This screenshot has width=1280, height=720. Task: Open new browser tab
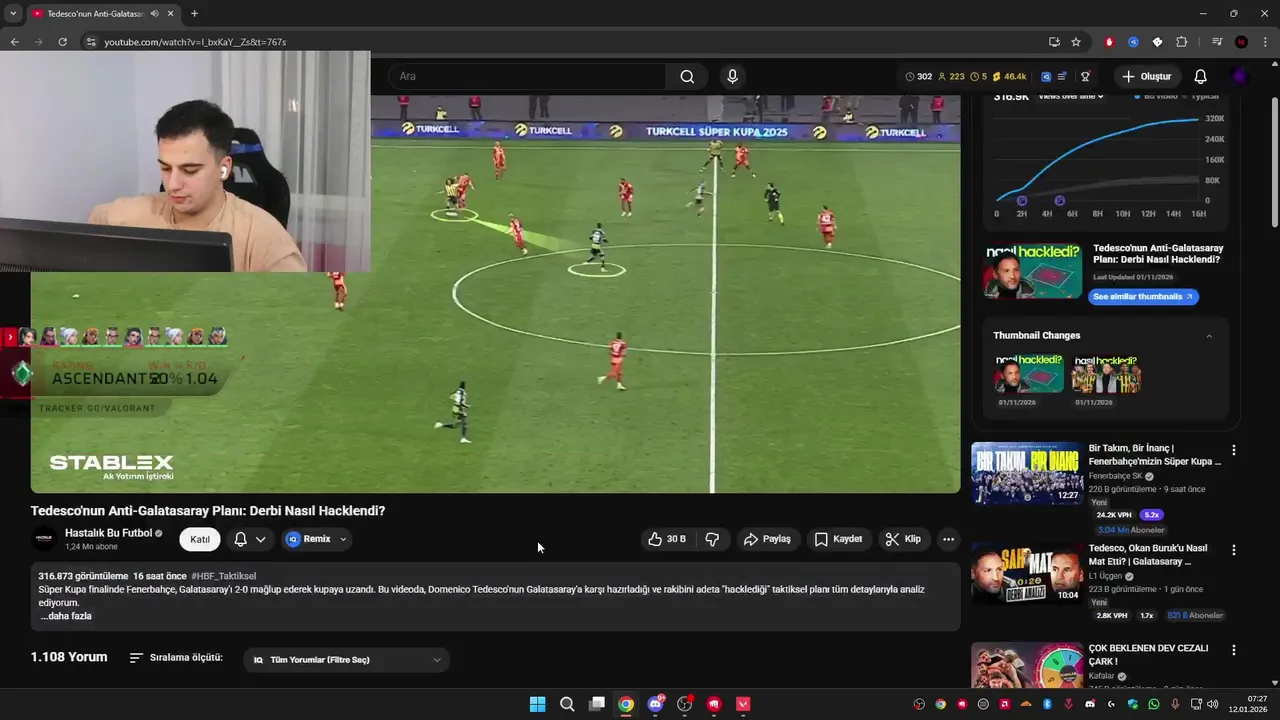click(194, 14)
